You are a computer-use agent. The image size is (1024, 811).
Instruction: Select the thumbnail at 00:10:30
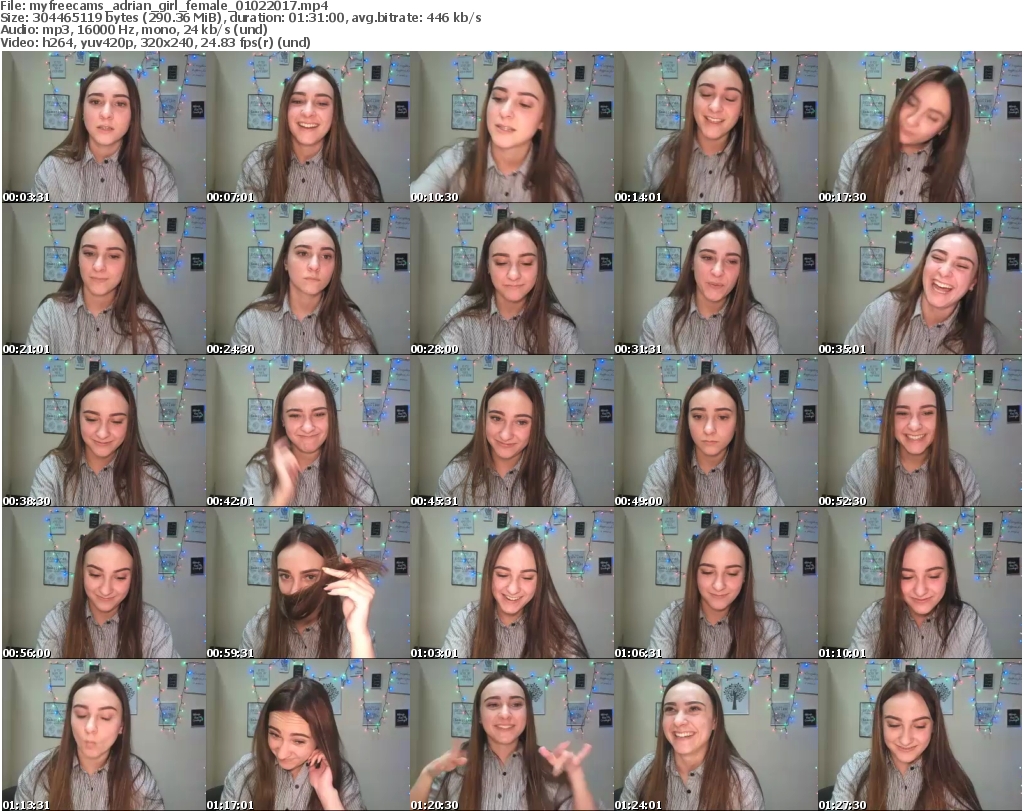(512, 127)
